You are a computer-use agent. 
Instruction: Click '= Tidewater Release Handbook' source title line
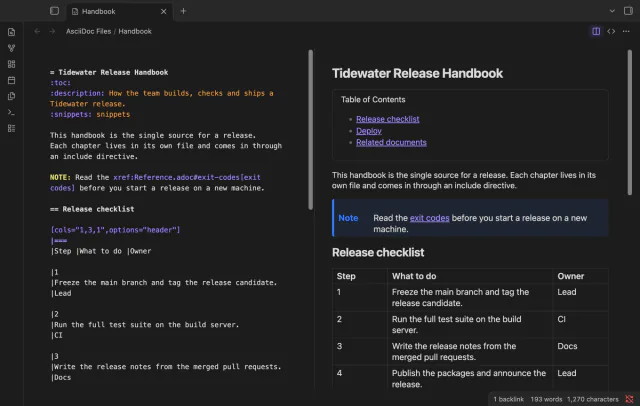tap(109, 72)
